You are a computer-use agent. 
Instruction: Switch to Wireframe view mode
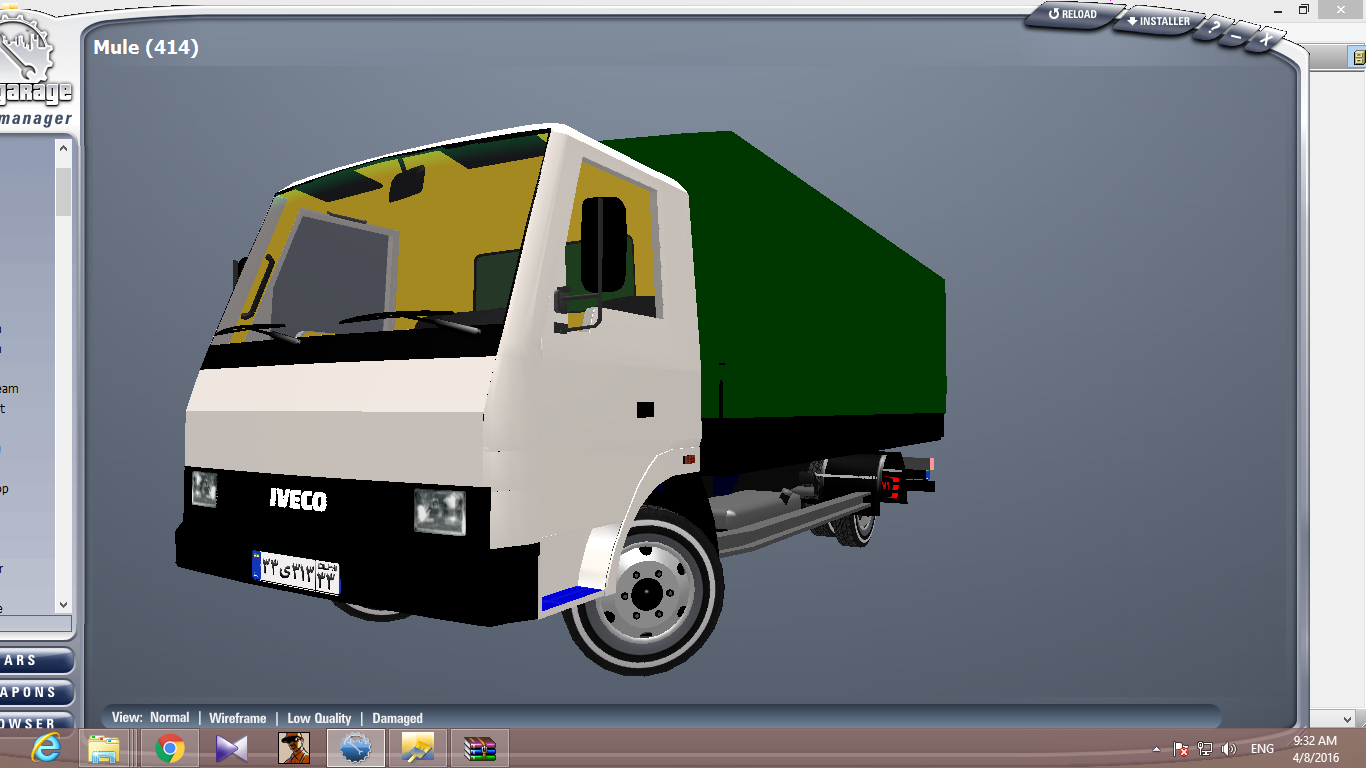click(237, 718)
